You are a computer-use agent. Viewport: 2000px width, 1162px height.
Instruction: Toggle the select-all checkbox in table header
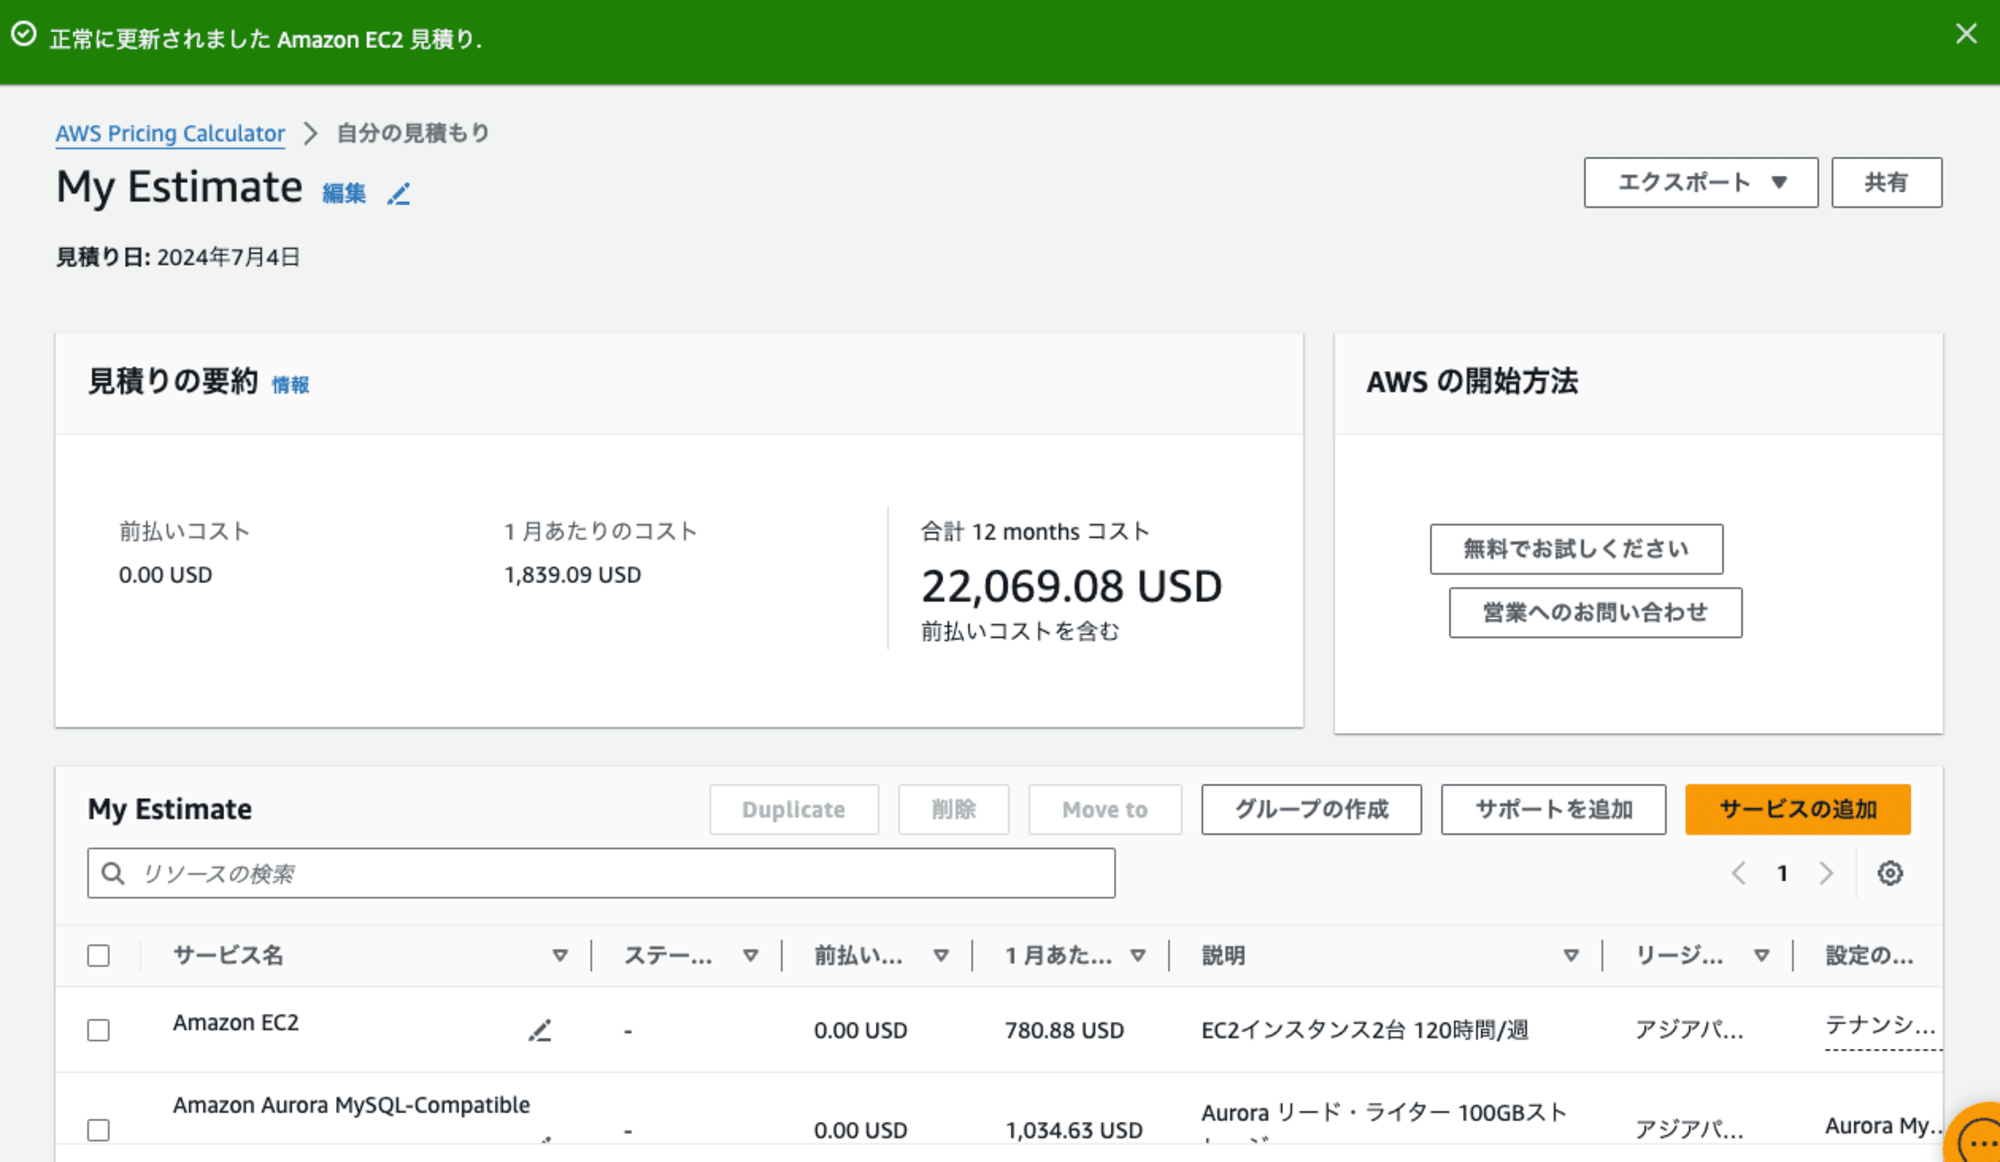tap(98, 955)
